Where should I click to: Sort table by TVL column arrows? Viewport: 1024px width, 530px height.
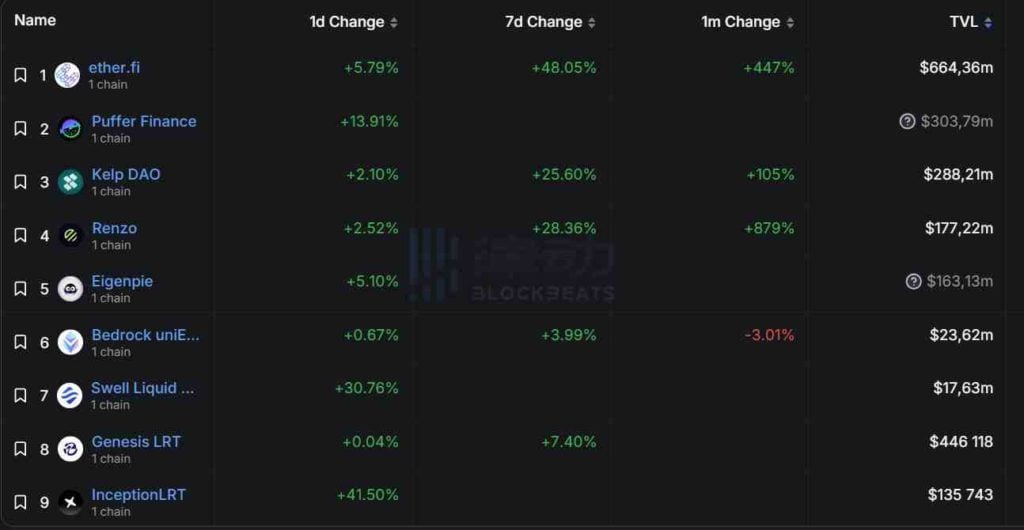click(x=988, y=22)
